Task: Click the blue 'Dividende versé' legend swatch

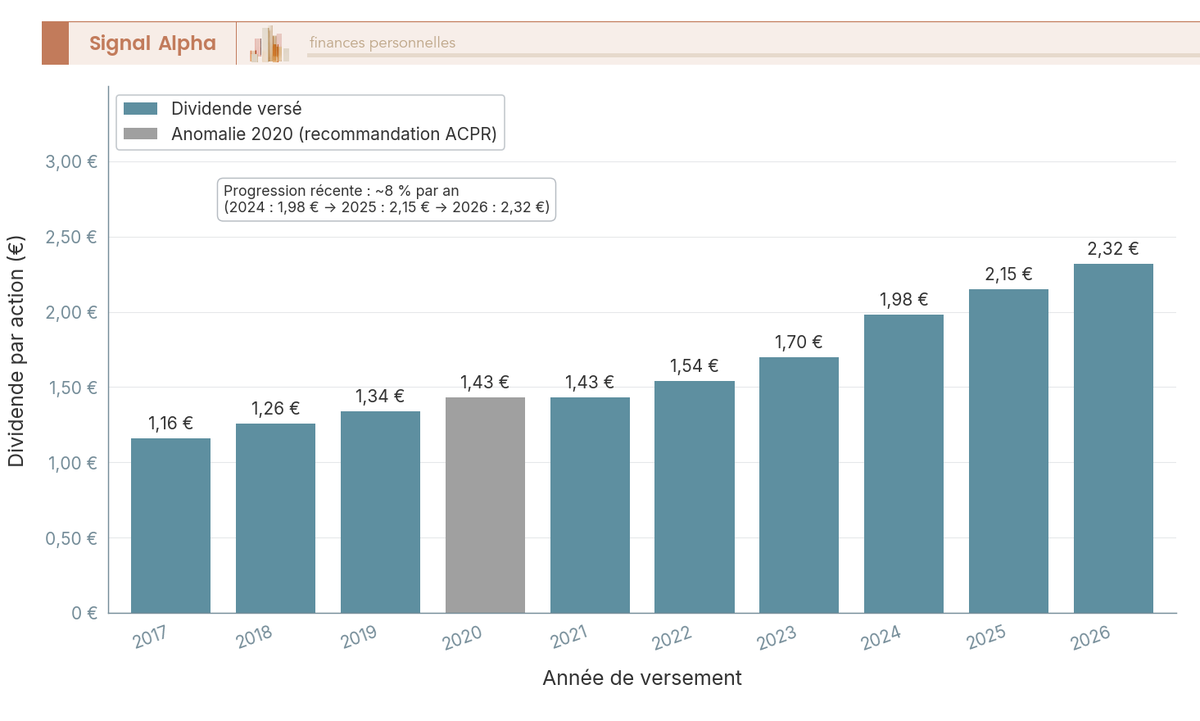Action: pos(140,108)
